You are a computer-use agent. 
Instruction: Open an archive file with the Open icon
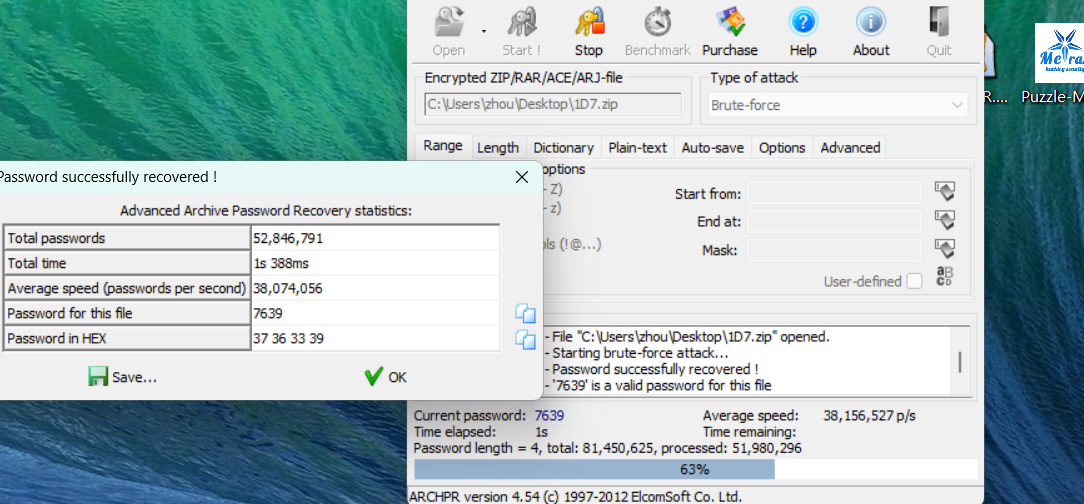pos(449,31)
